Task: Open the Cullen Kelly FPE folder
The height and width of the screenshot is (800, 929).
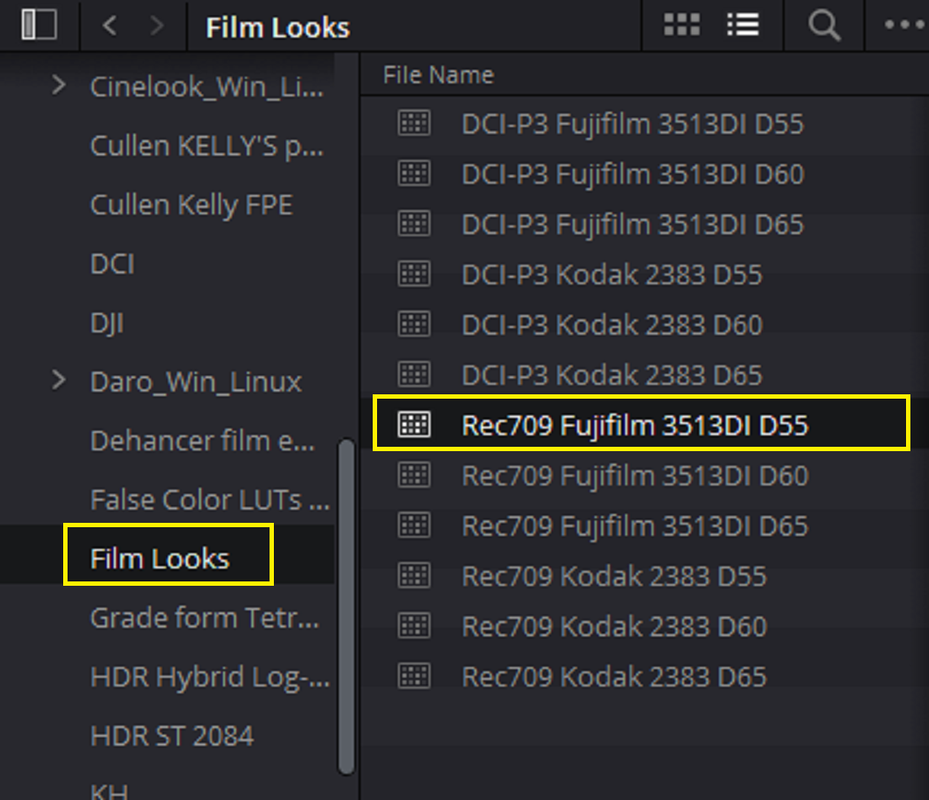Action: point(191,205)
